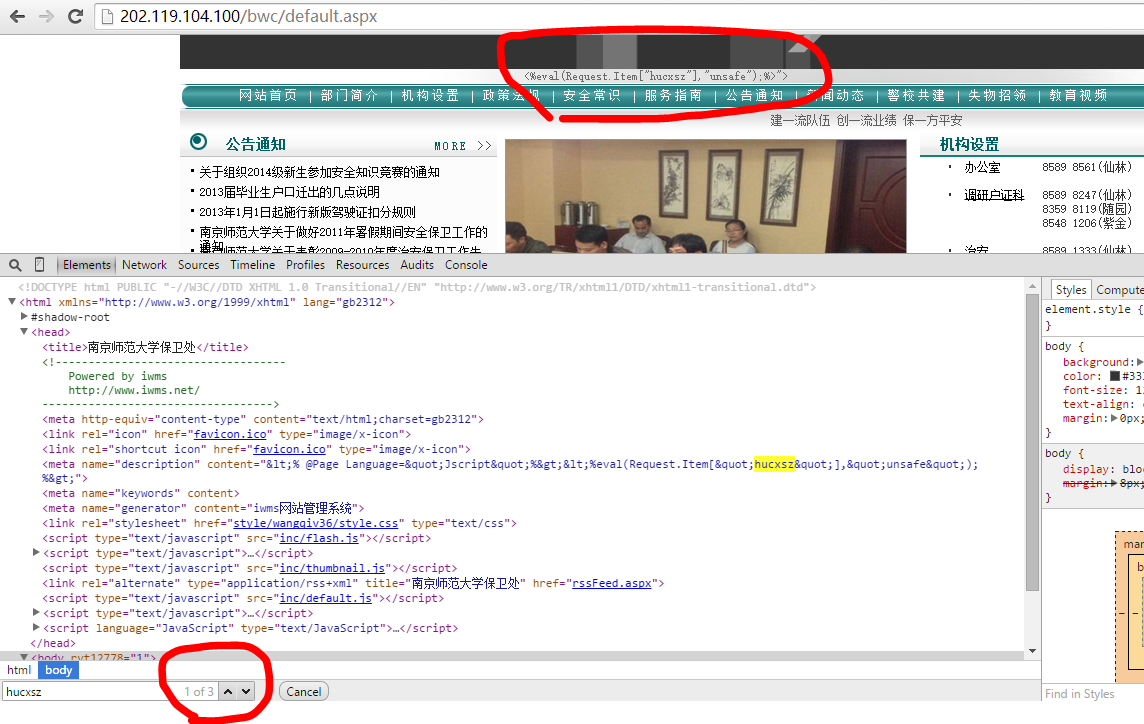Open 教育视频 nav menu item
Screen dimensions: 1144x724
[1078, 96]
